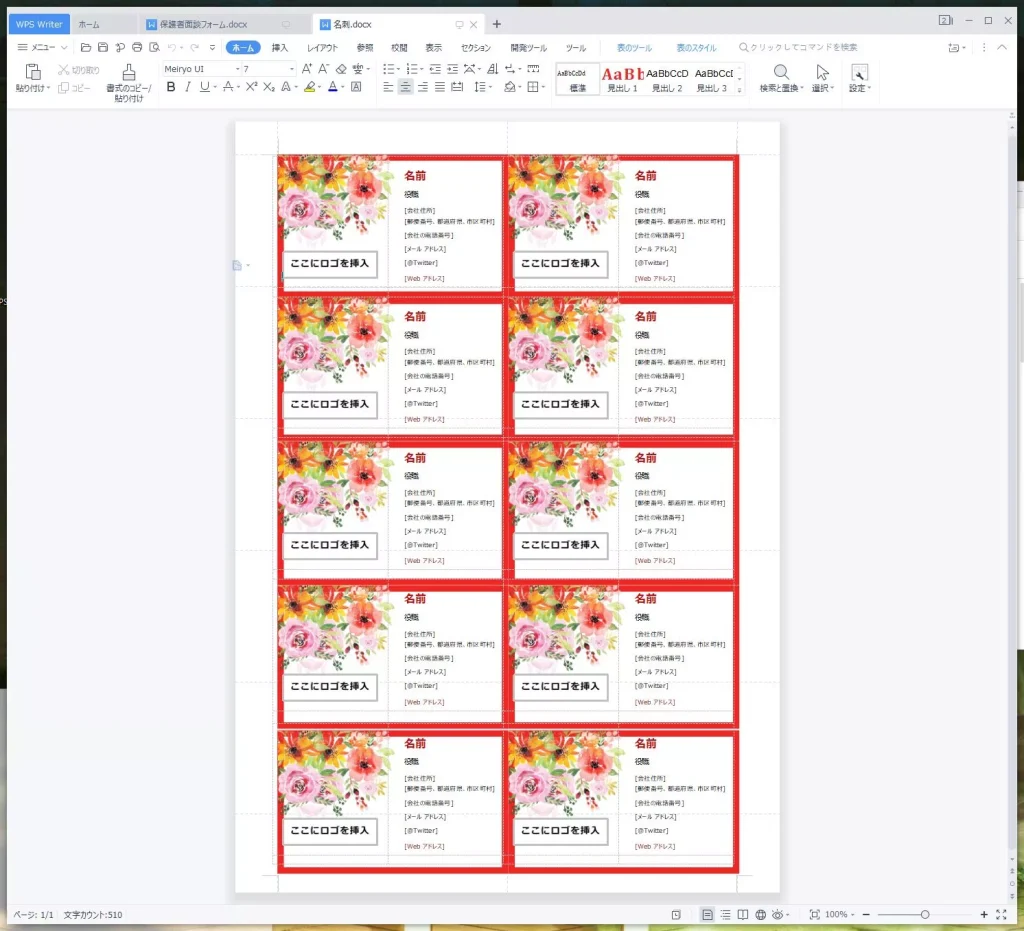
Task: Switch to web layout globe view
Action: pyautogui.click(x=760, y=915)
